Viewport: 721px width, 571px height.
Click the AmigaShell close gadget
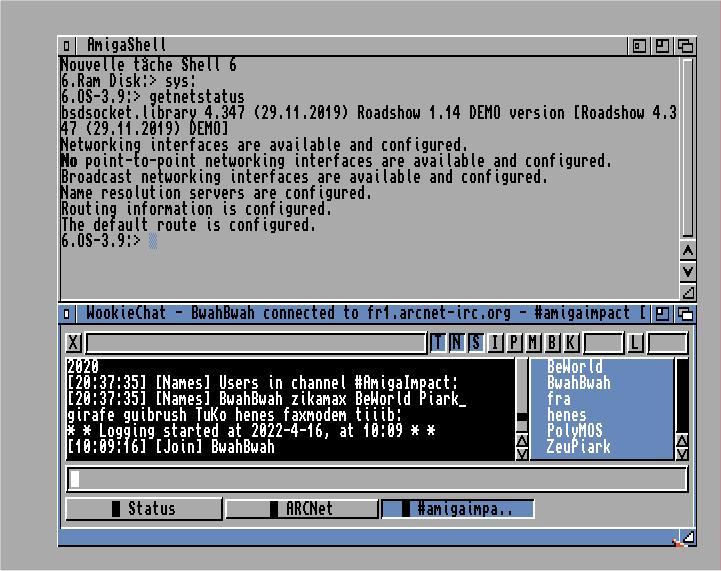click(67, 46)
